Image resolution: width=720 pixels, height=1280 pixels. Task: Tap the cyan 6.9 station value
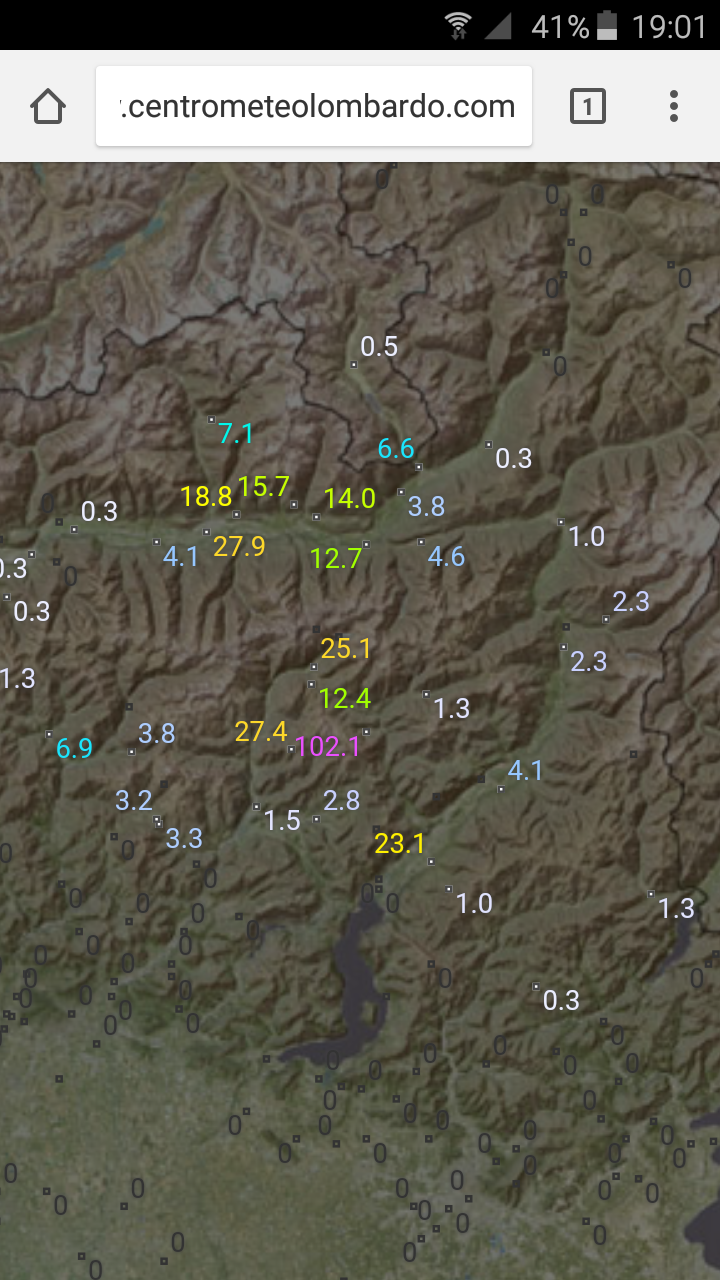tap(74, 748)
